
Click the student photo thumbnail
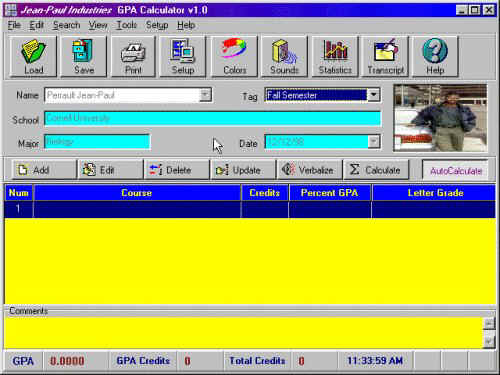pos(440,118)
